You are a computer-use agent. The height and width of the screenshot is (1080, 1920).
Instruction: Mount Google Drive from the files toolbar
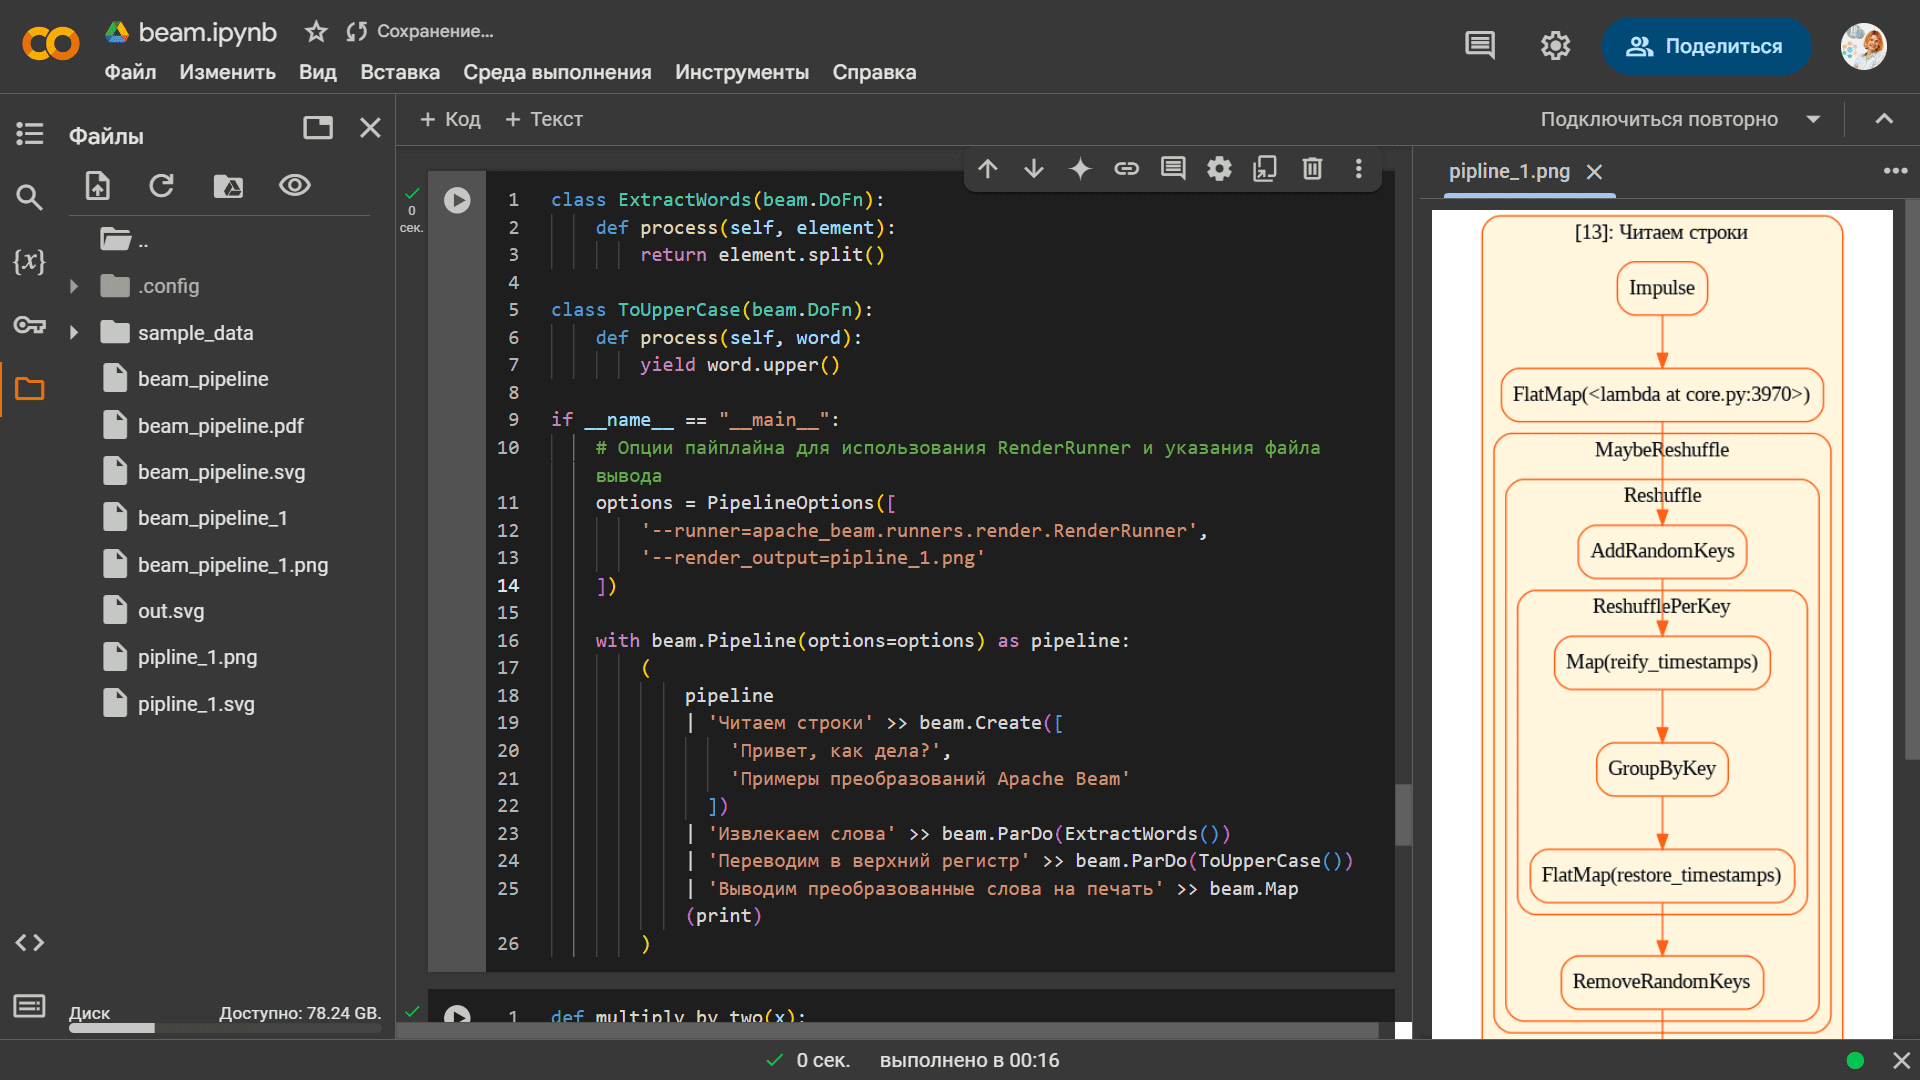[228, 186]
